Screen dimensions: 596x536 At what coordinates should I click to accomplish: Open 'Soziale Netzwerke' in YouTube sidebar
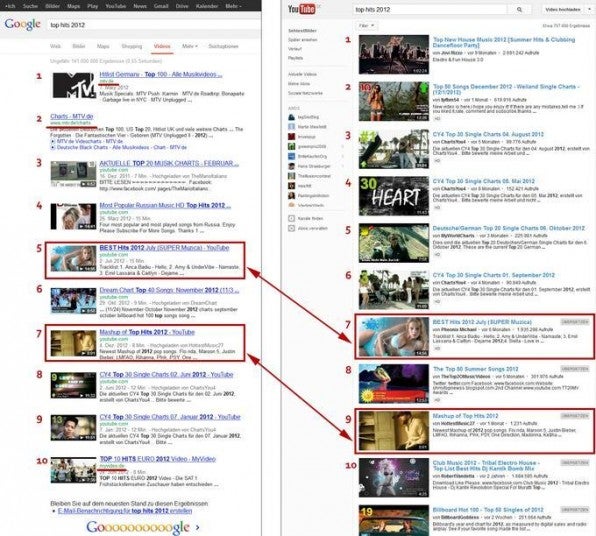coord(305,93)
